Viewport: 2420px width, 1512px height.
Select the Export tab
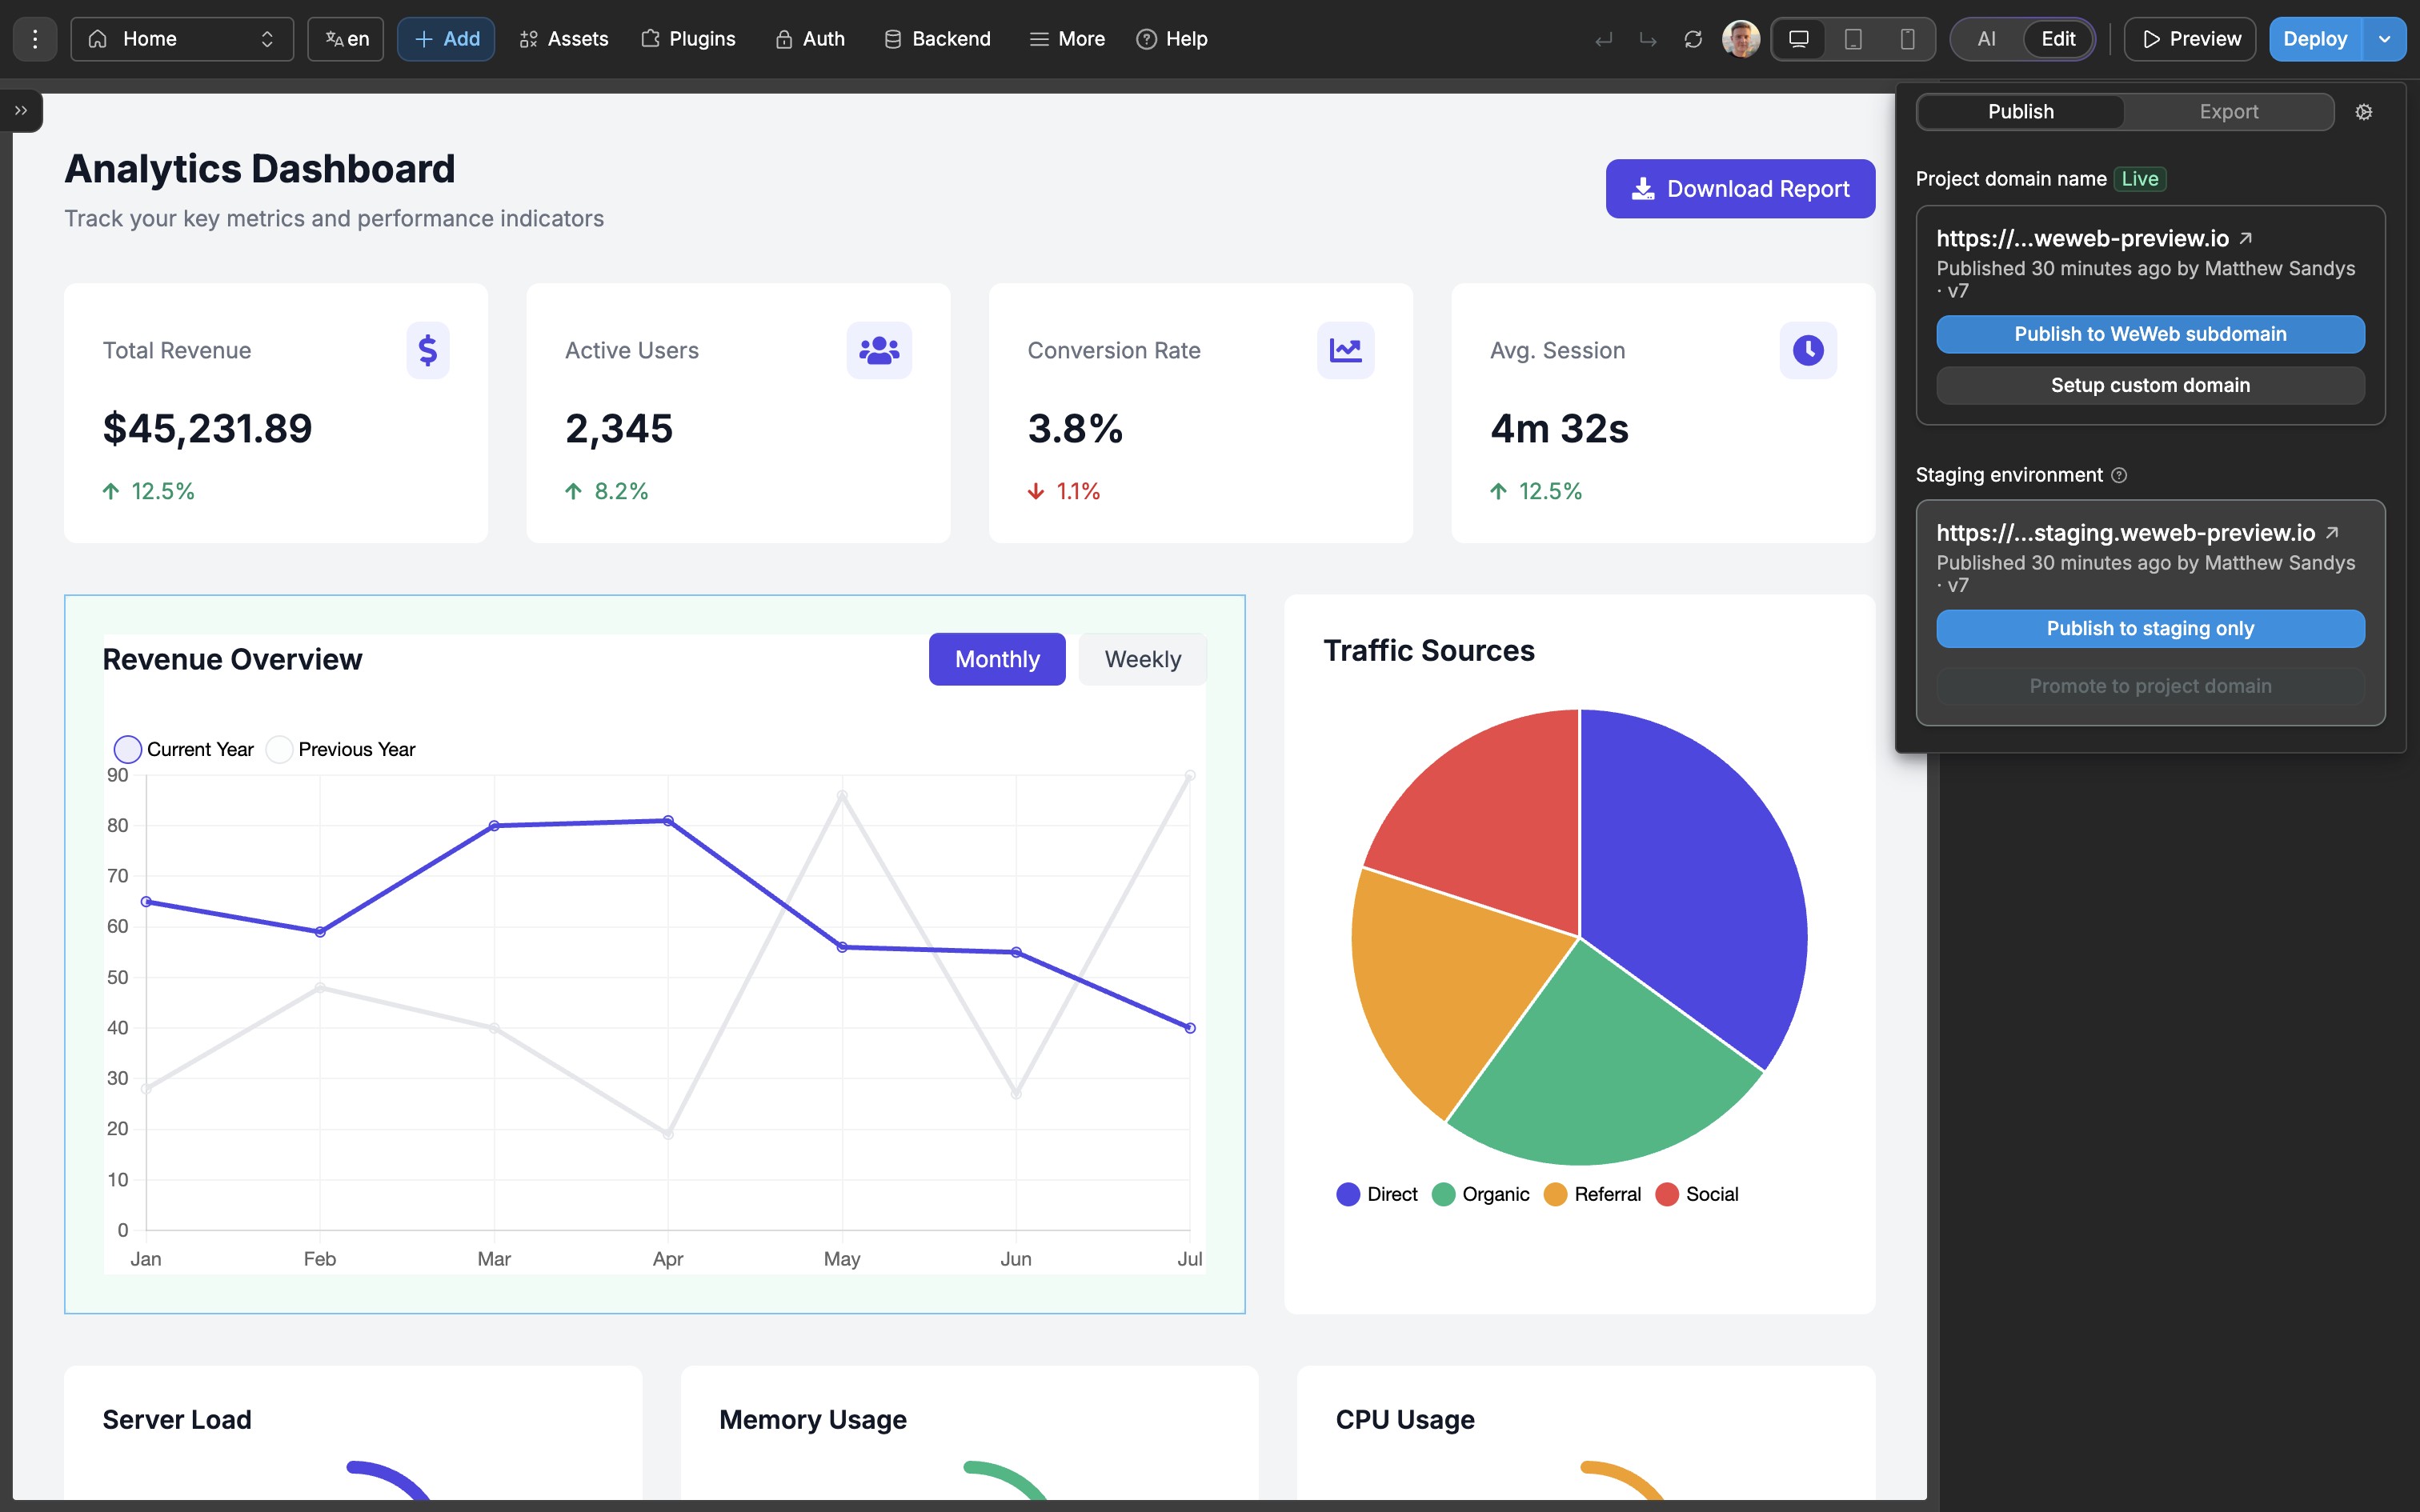[2229, 112]
